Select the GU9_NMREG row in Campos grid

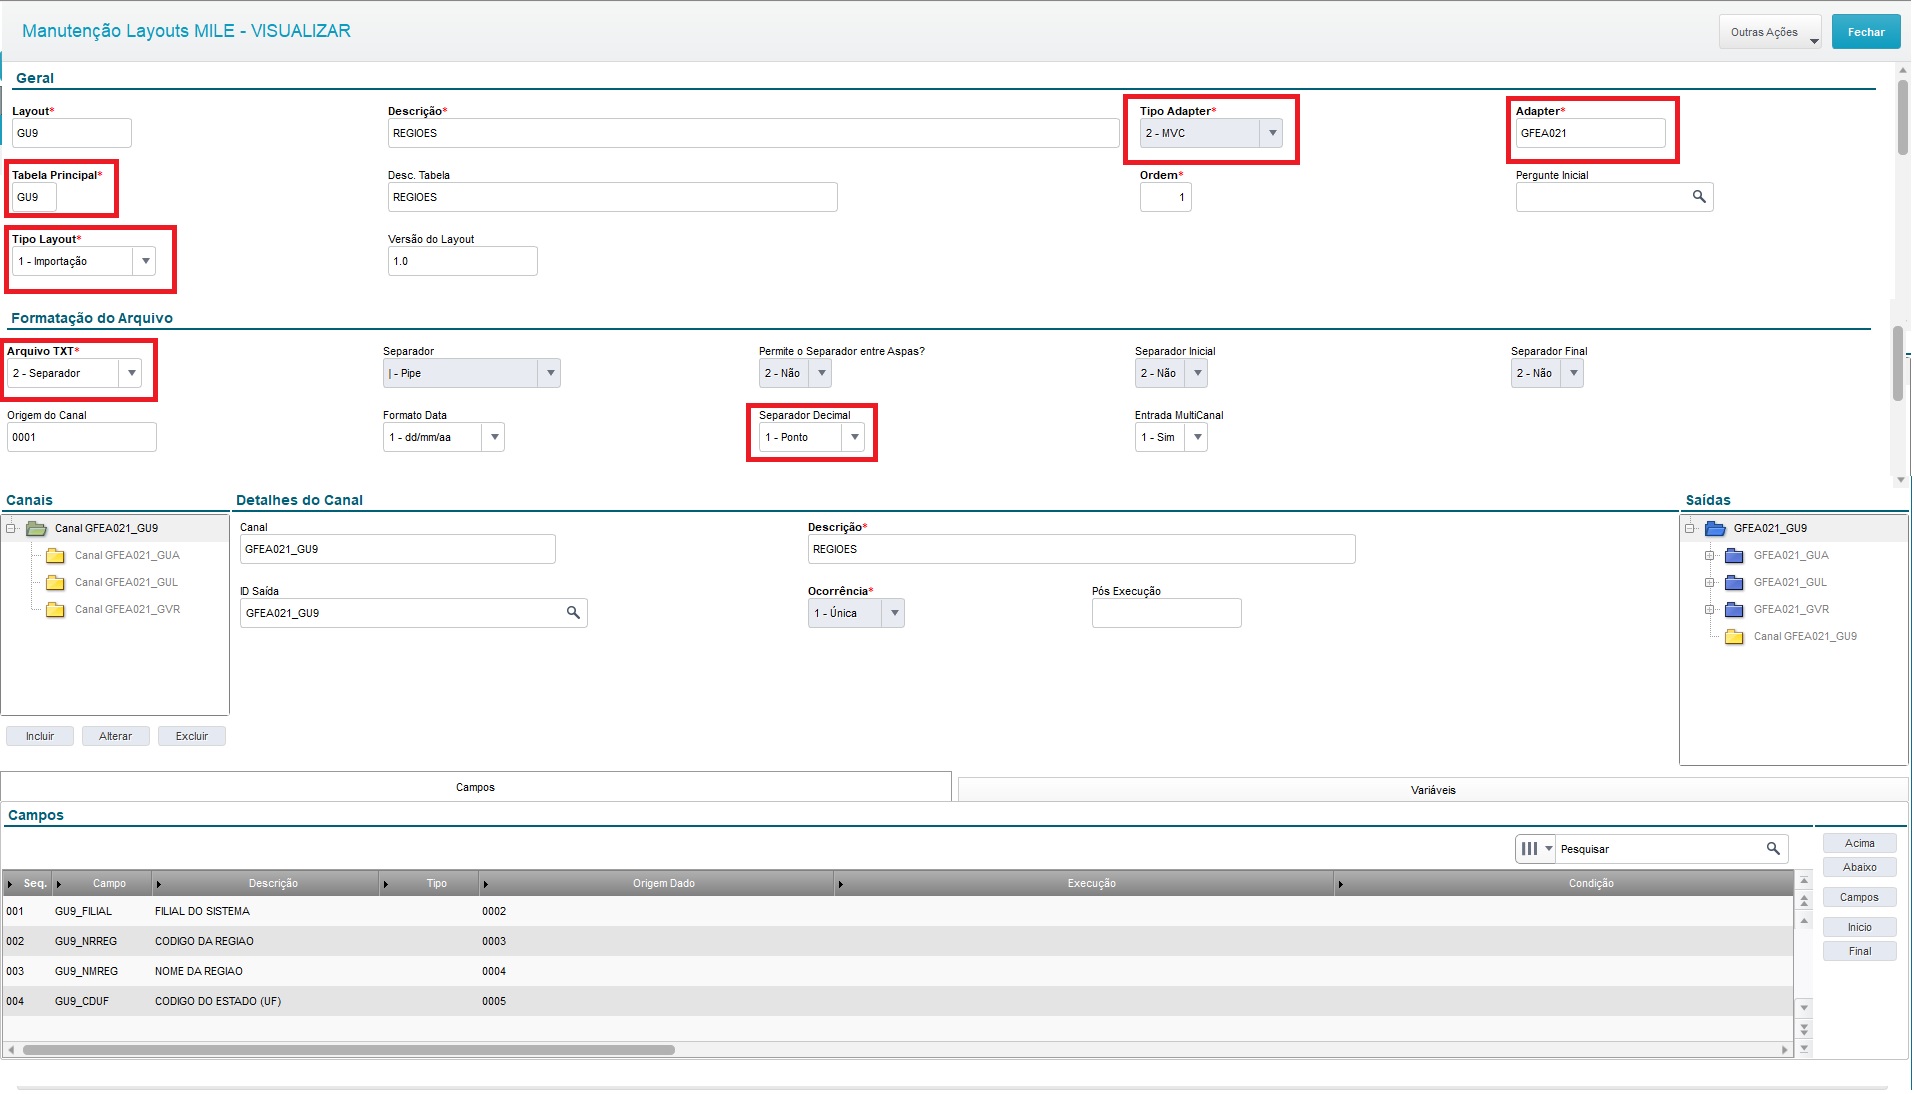point(898,971)
